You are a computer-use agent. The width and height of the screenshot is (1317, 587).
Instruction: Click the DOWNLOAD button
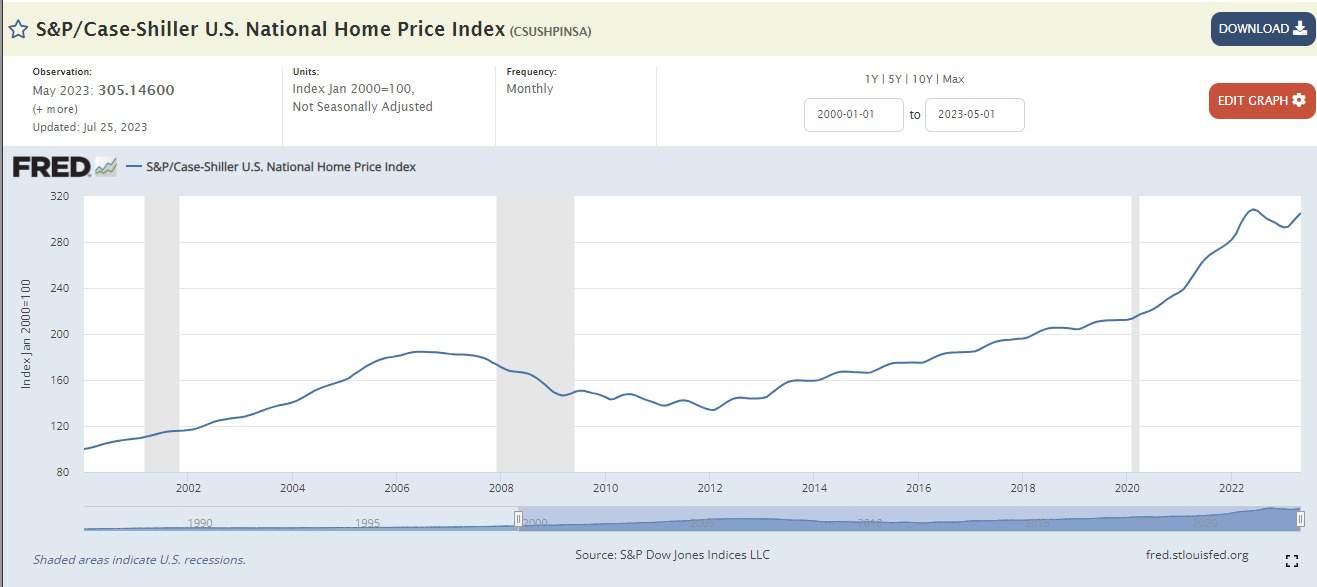click(x=1262, y=29)
